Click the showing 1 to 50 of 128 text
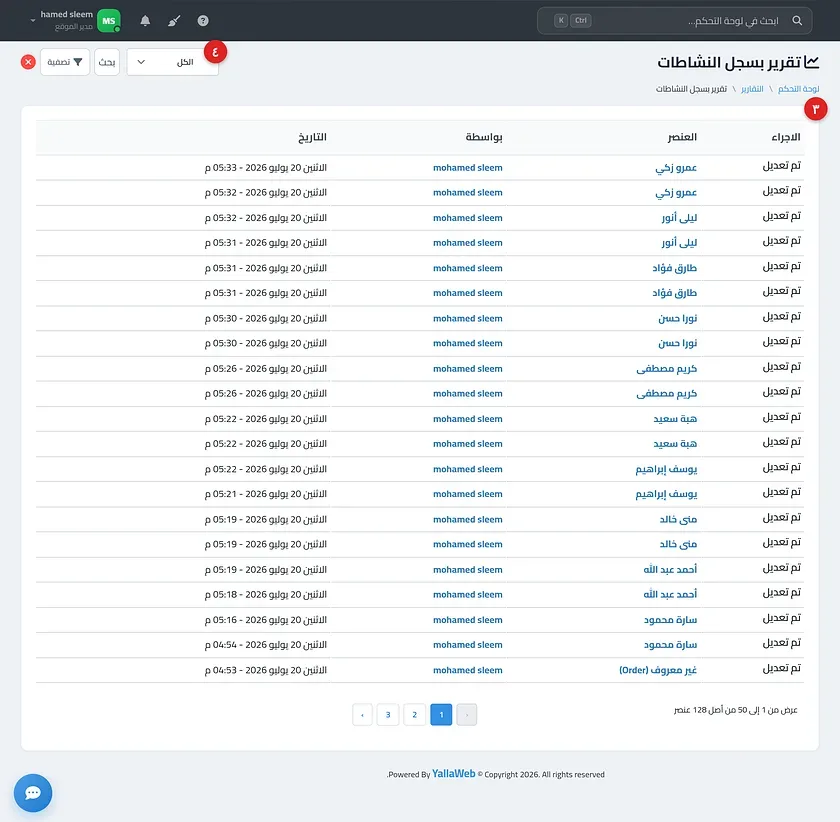 [x=736, y=710]
